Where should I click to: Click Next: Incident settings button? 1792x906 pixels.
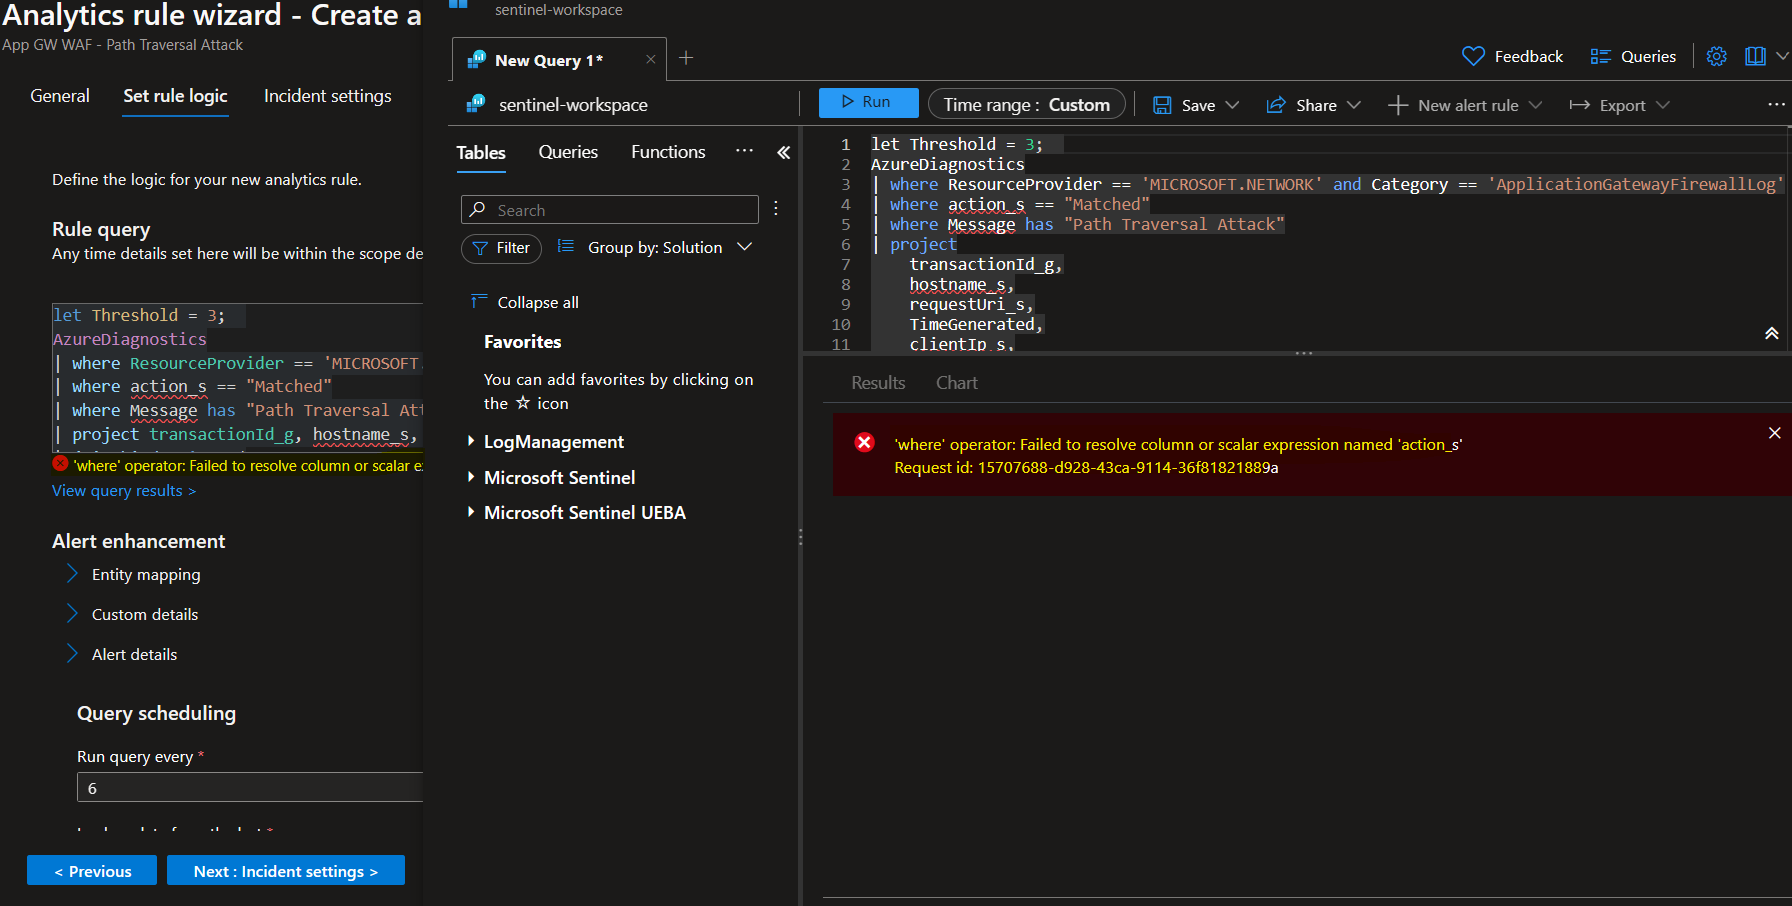pos(286,871)
